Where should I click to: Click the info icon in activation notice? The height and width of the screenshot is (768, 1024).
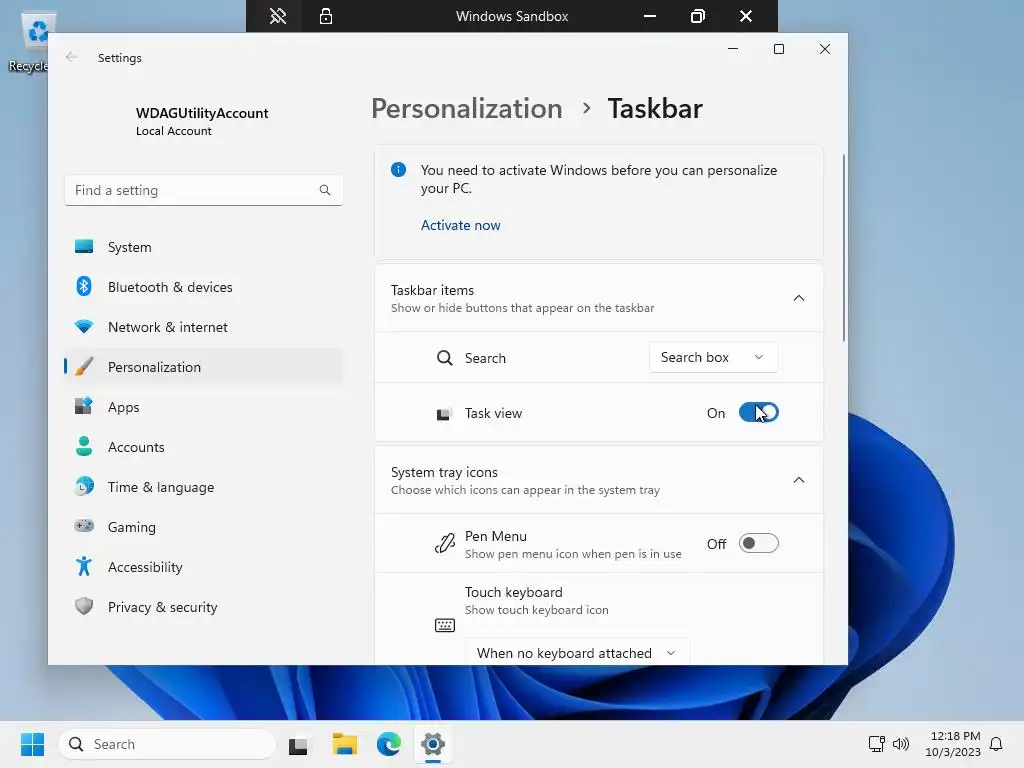tap(398, 170)
